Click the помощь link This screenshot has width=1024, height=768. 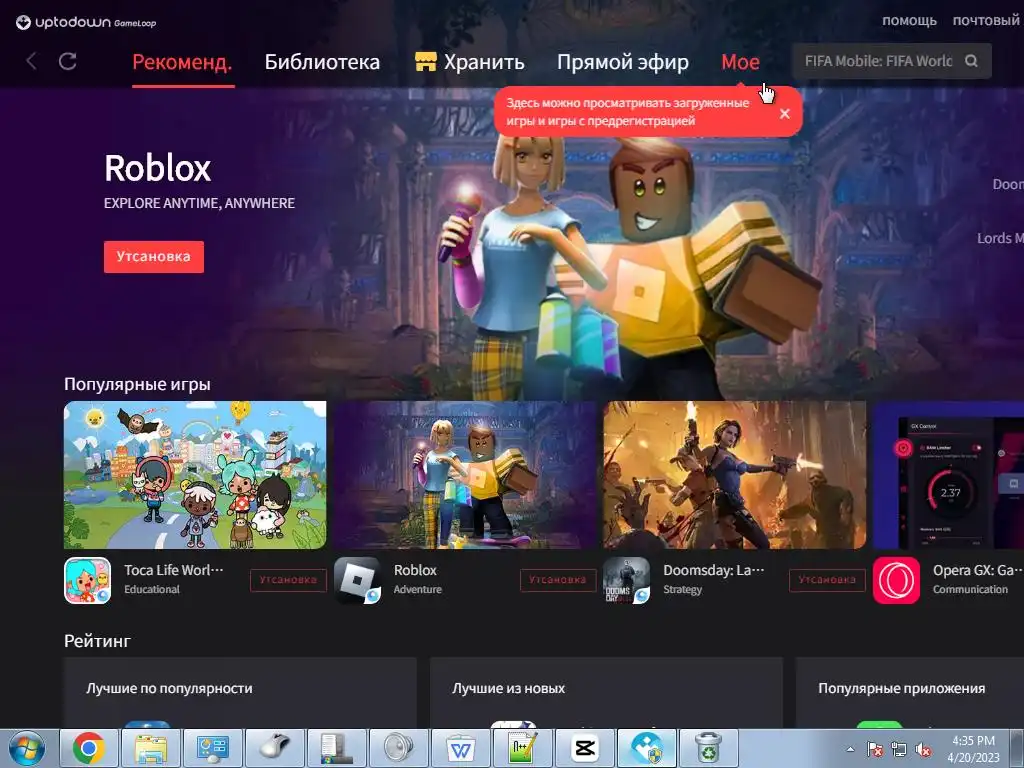click(909, 21)
